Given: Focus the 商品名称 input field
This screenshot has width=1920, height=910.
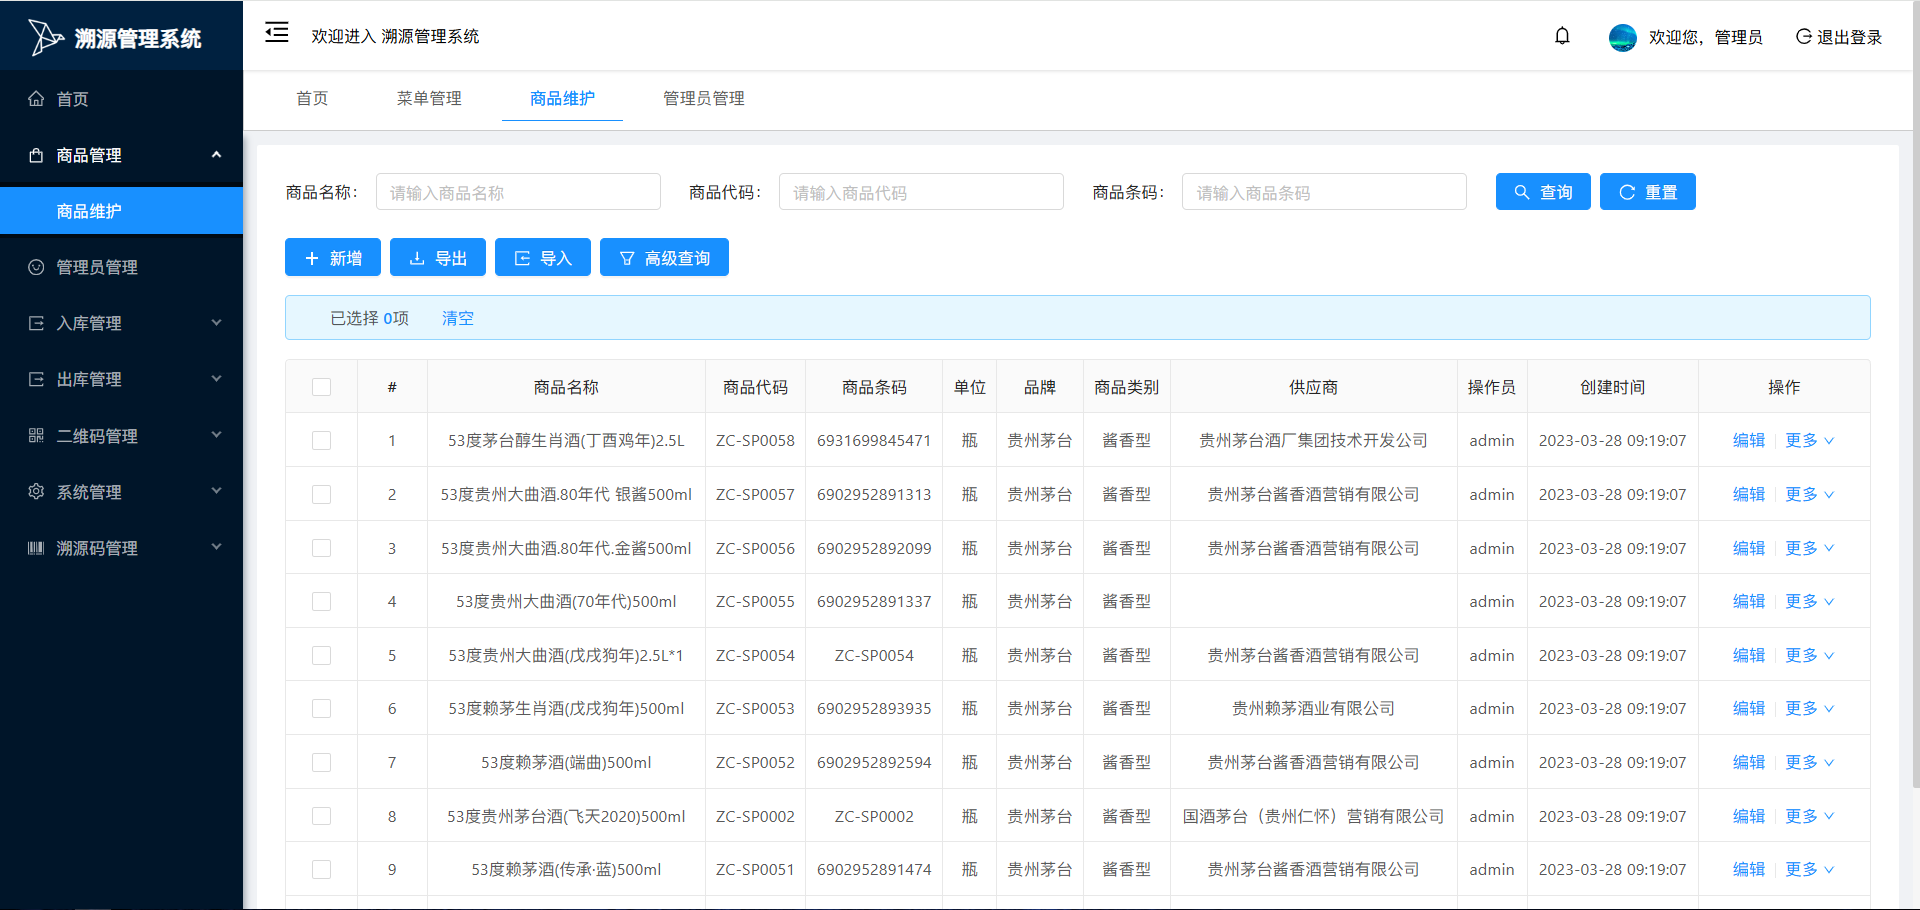Looking at the screenshot, I should (x=518, y=192).
